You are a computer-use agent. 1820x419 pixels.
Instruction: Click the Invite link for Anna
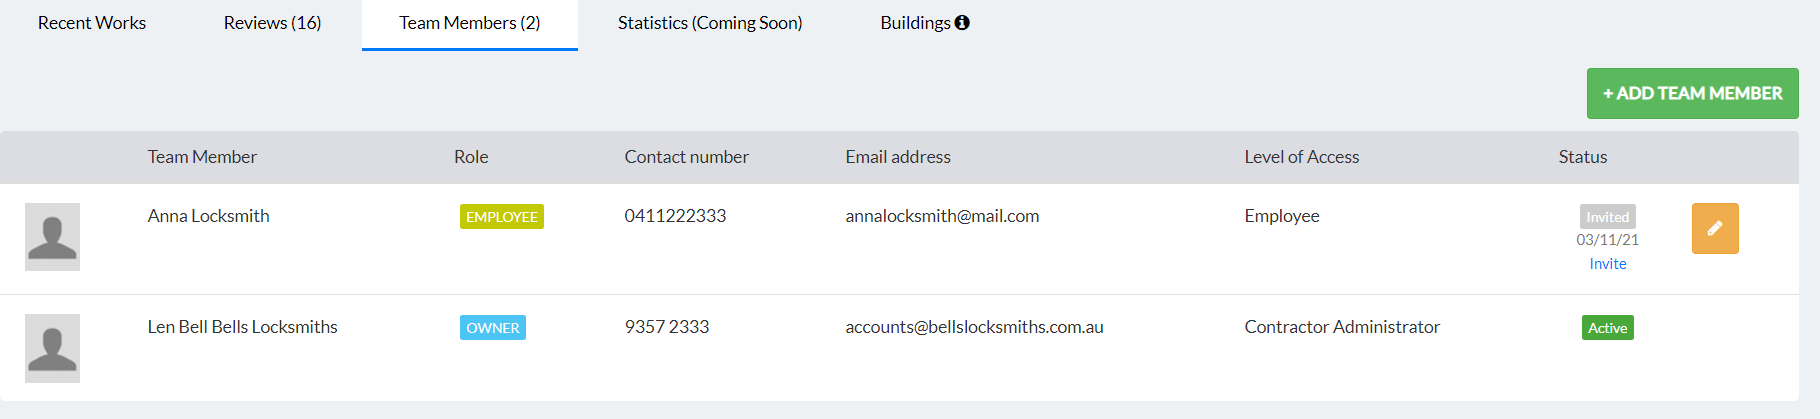click(x=1607, y=264)
